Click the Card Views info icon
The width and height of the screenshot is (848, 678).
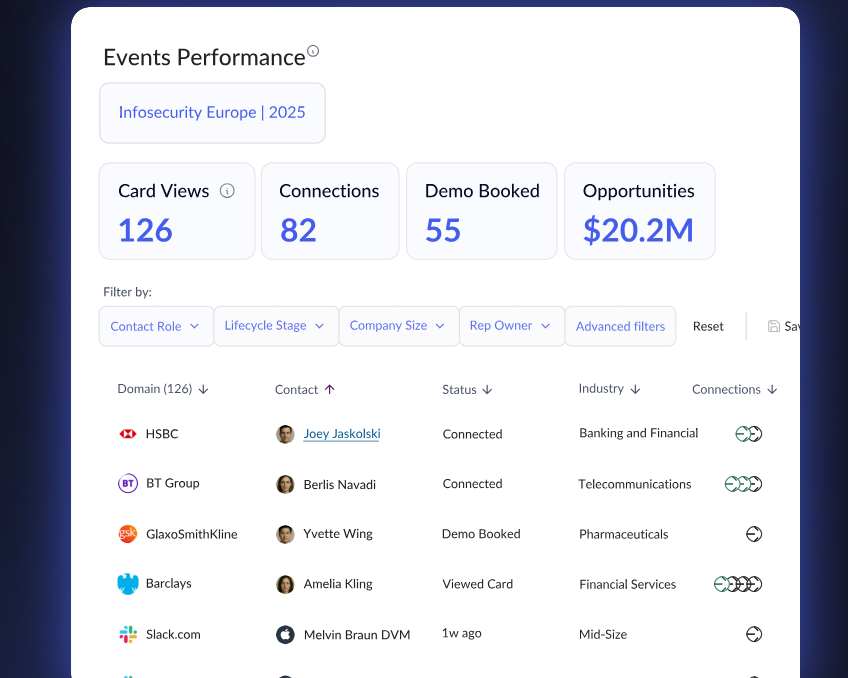pyautogui.click(x=227, y=191)
